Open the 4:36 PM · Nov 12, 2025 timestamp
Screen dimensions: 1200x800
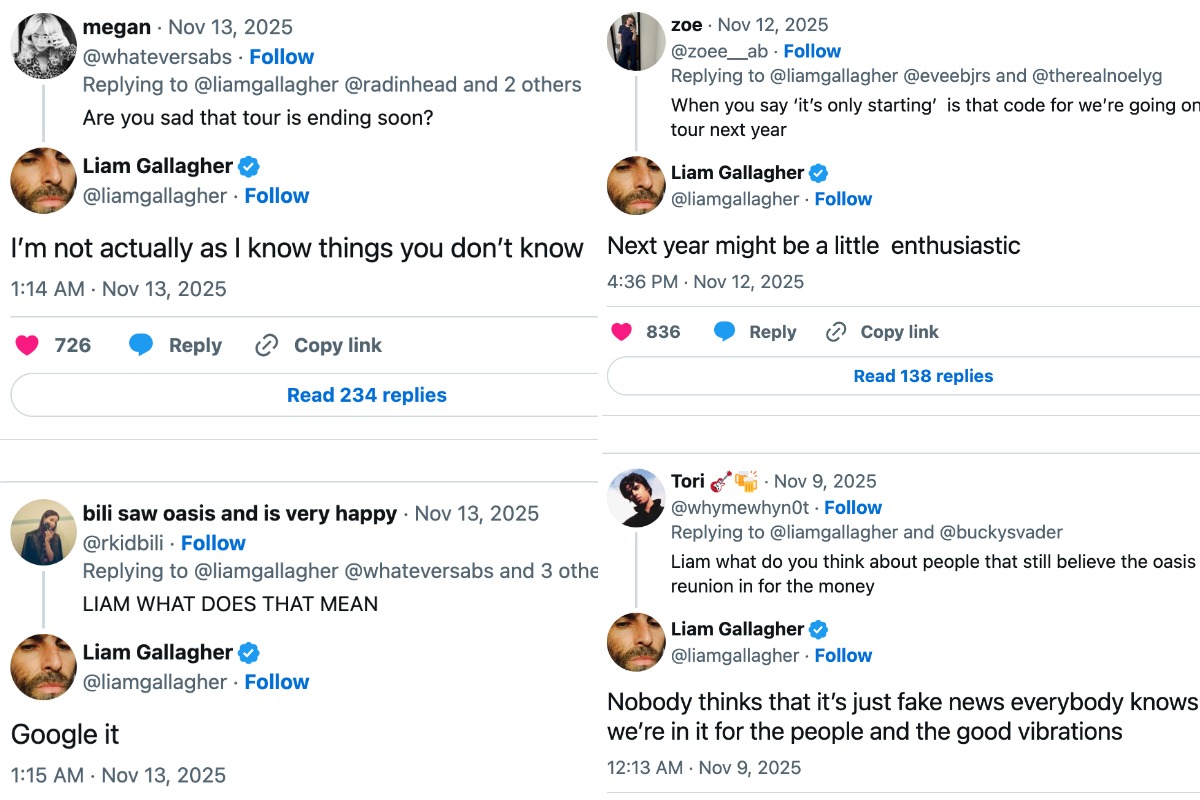tap(705, 282)
